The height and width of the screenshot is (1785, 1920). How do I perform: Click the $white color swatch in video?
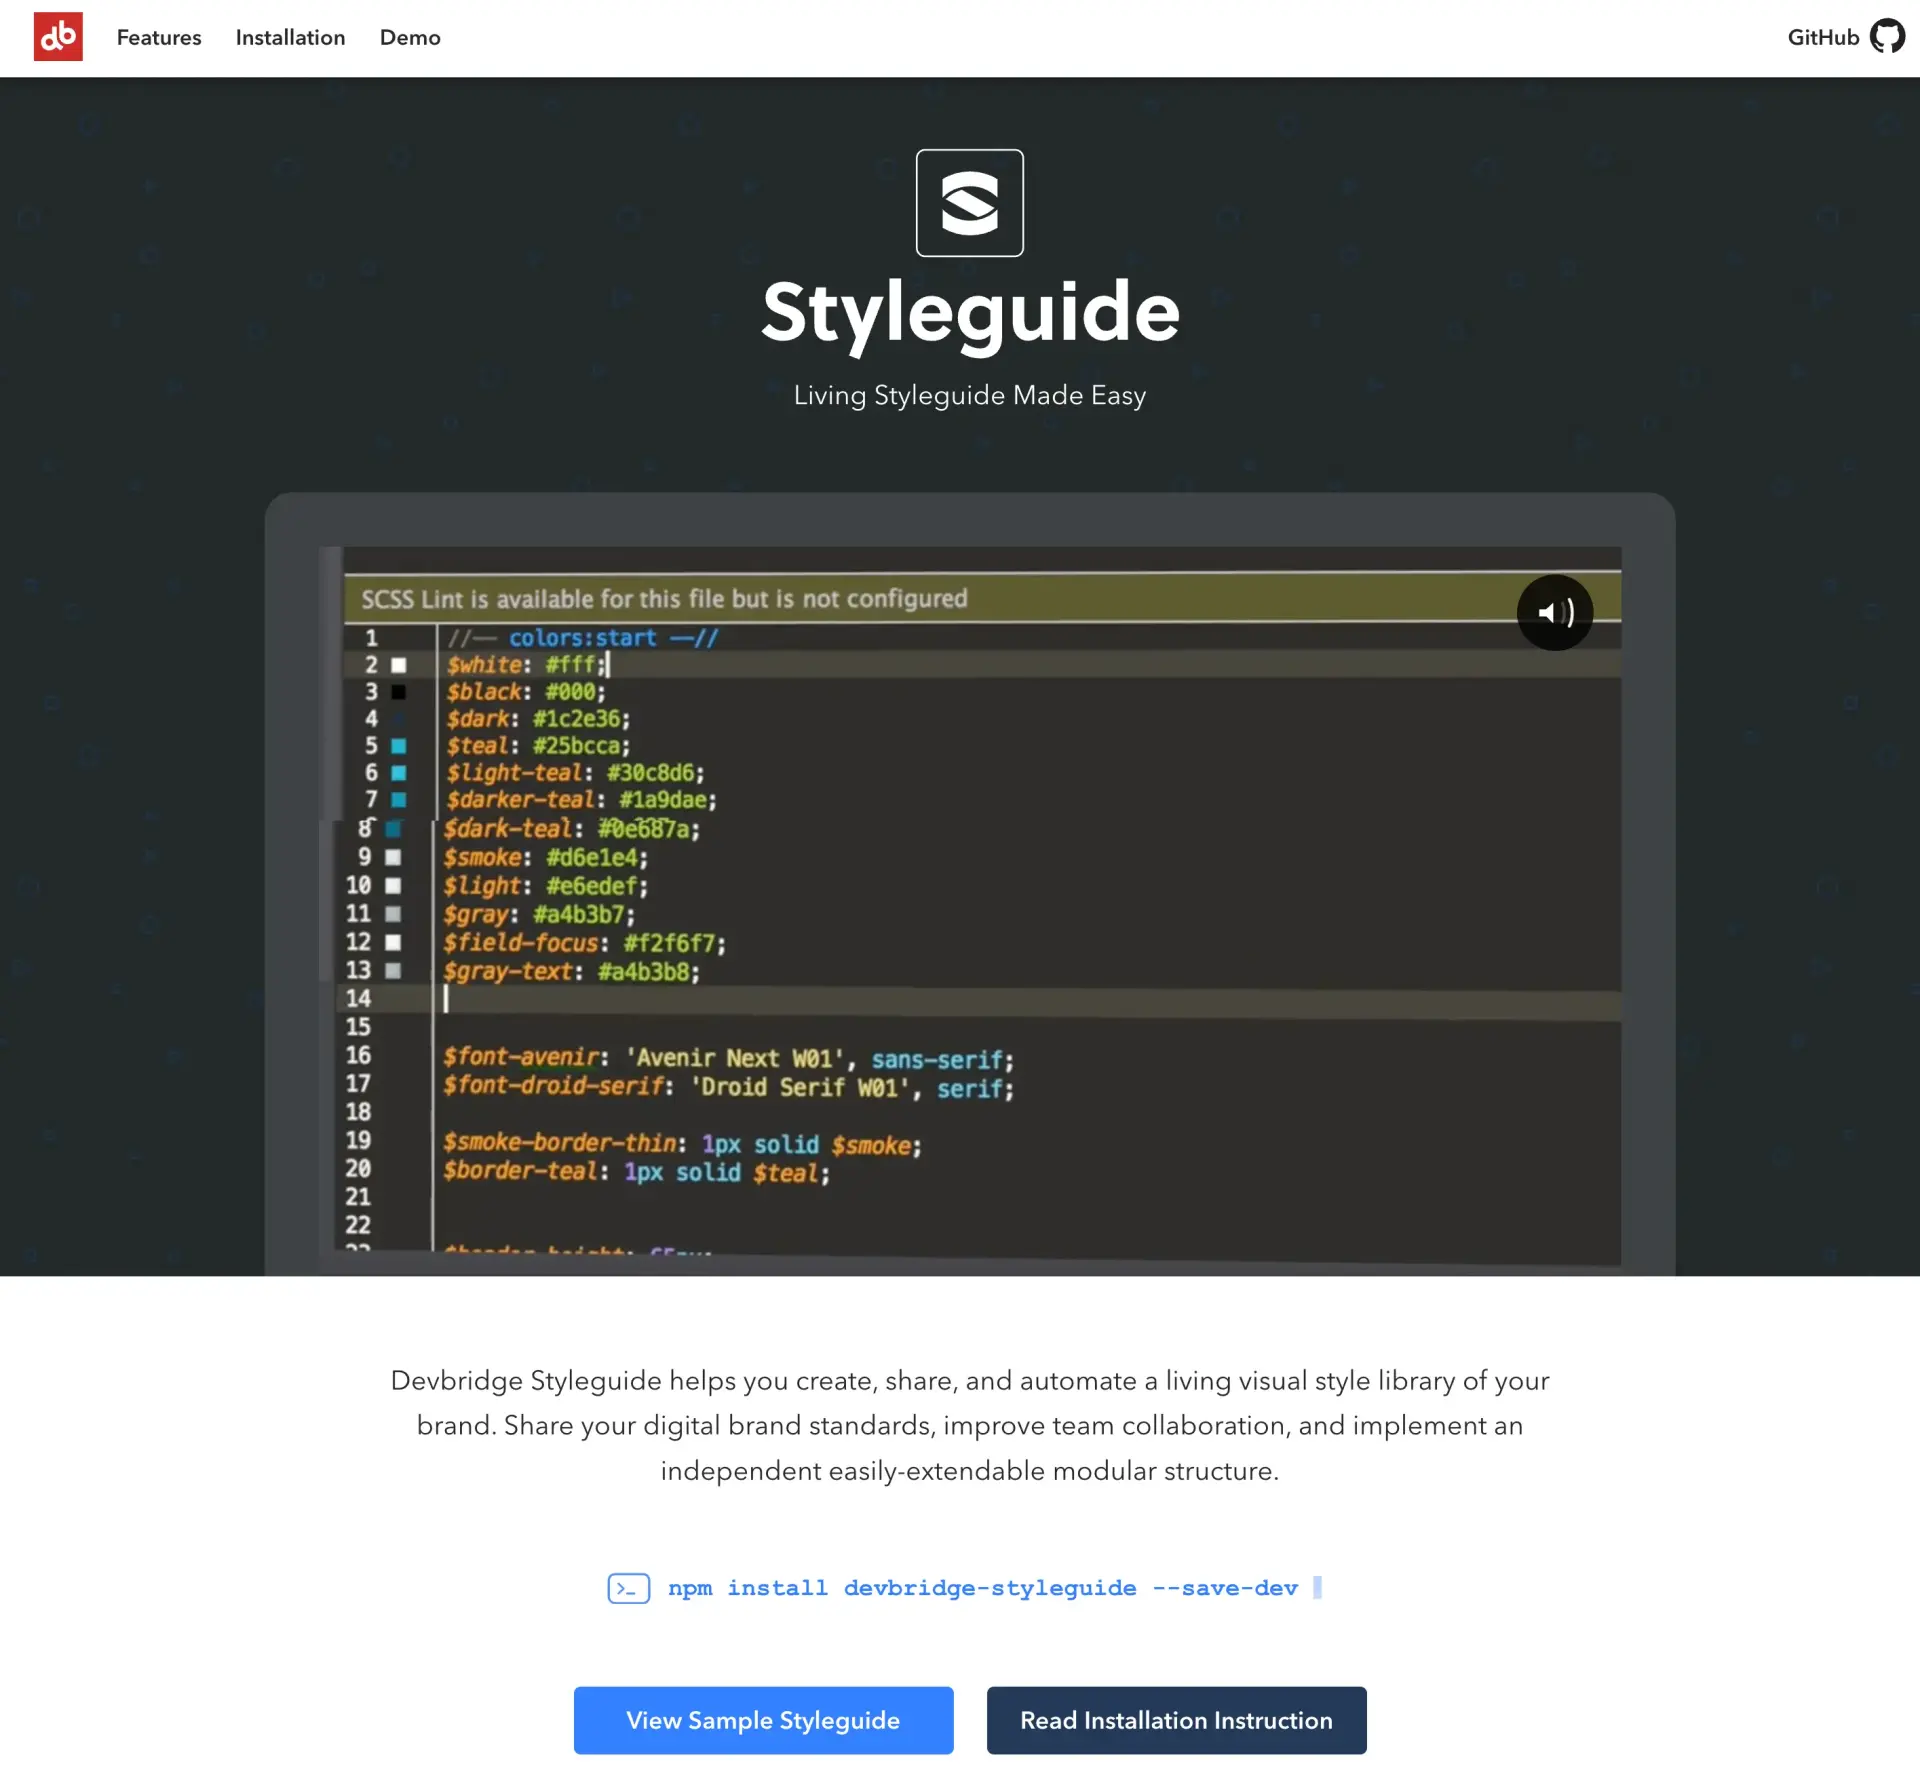click(398, 665)
